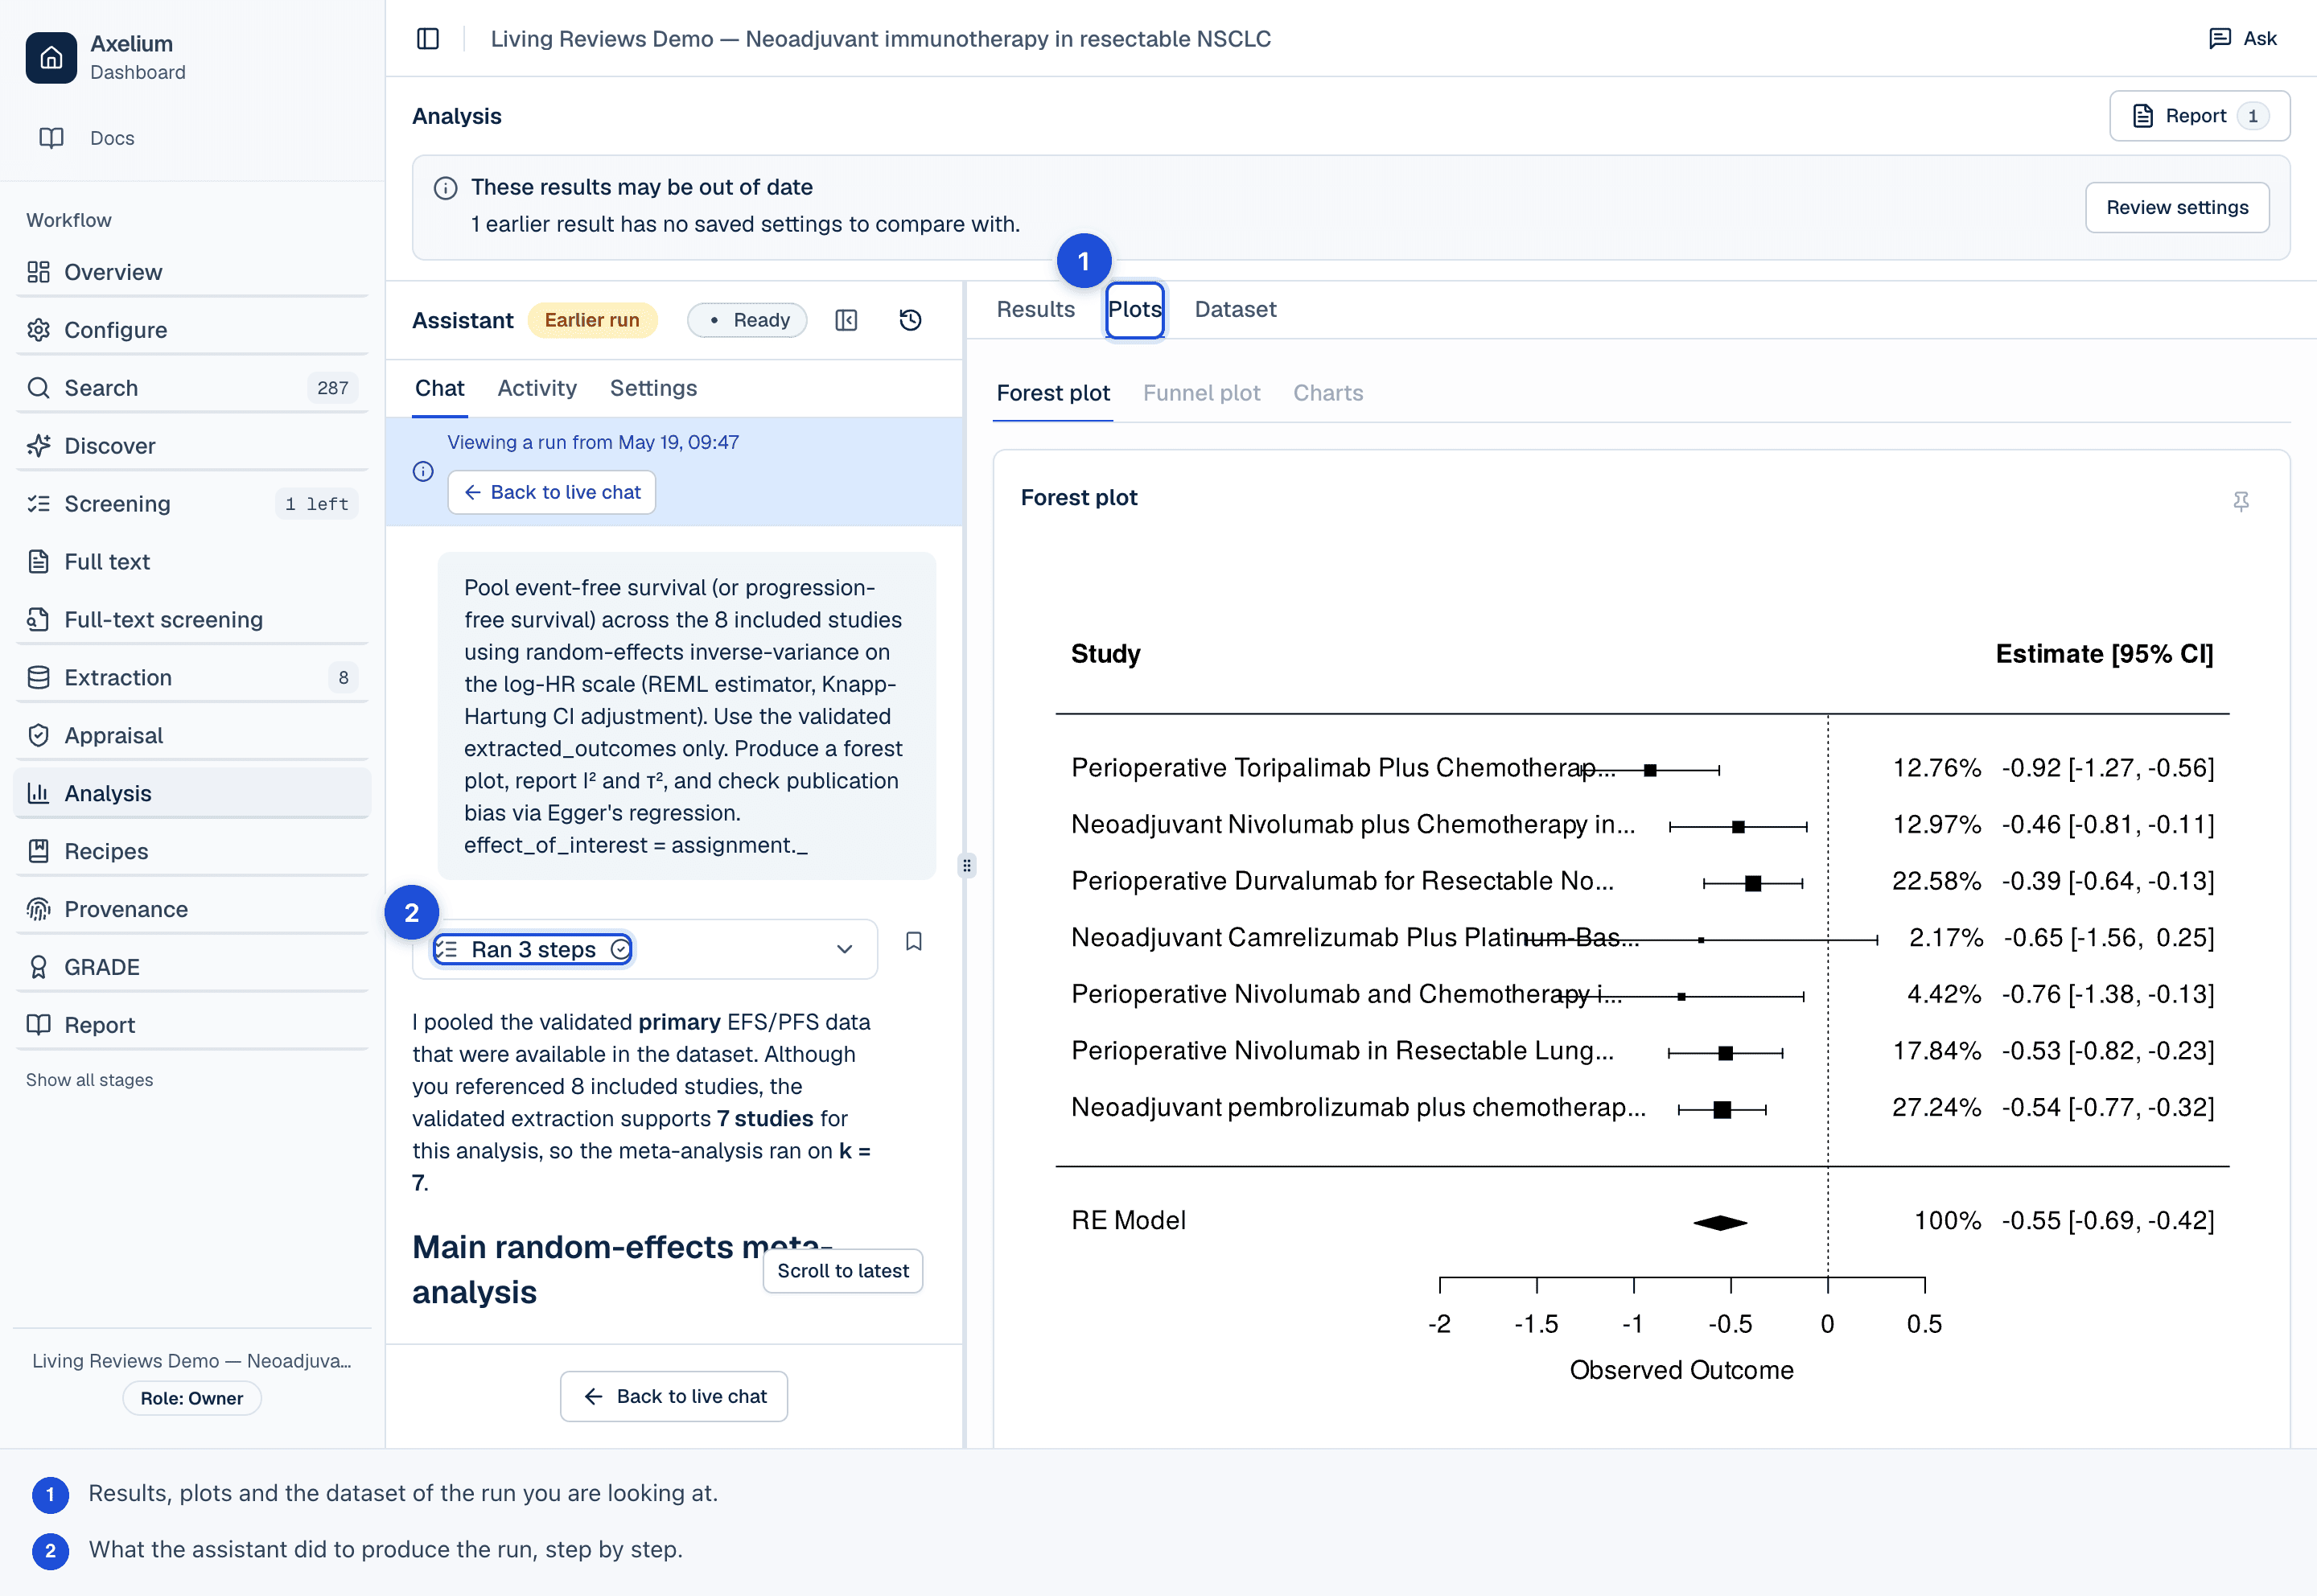This screenshot has height=1596, width=2317.
Task: Bookmark the Ran 3 steps message
Action: tap(913, 942)
